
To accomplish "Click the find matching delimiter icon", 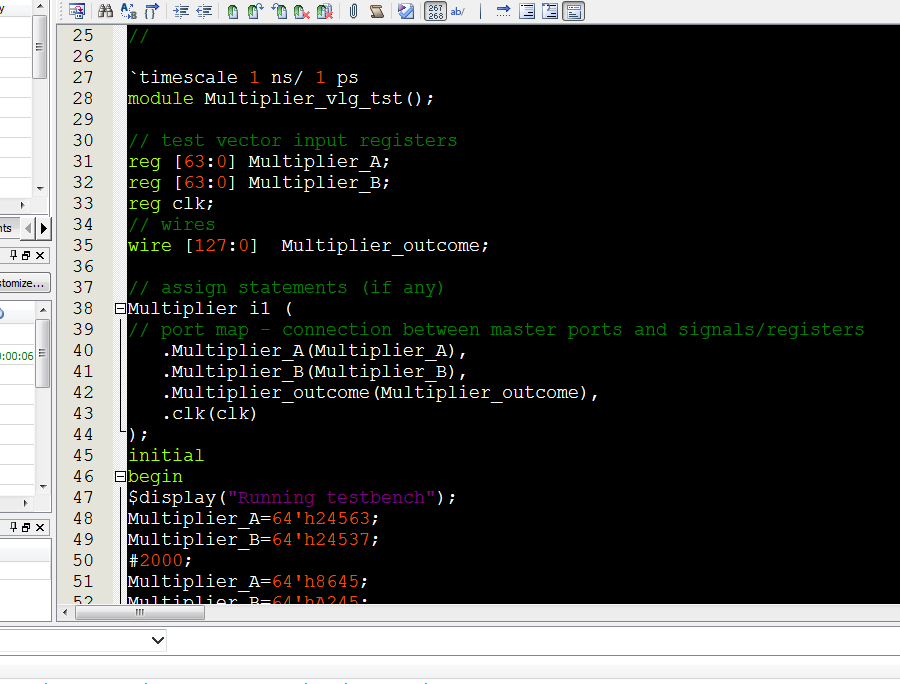I will click(152, 11).
